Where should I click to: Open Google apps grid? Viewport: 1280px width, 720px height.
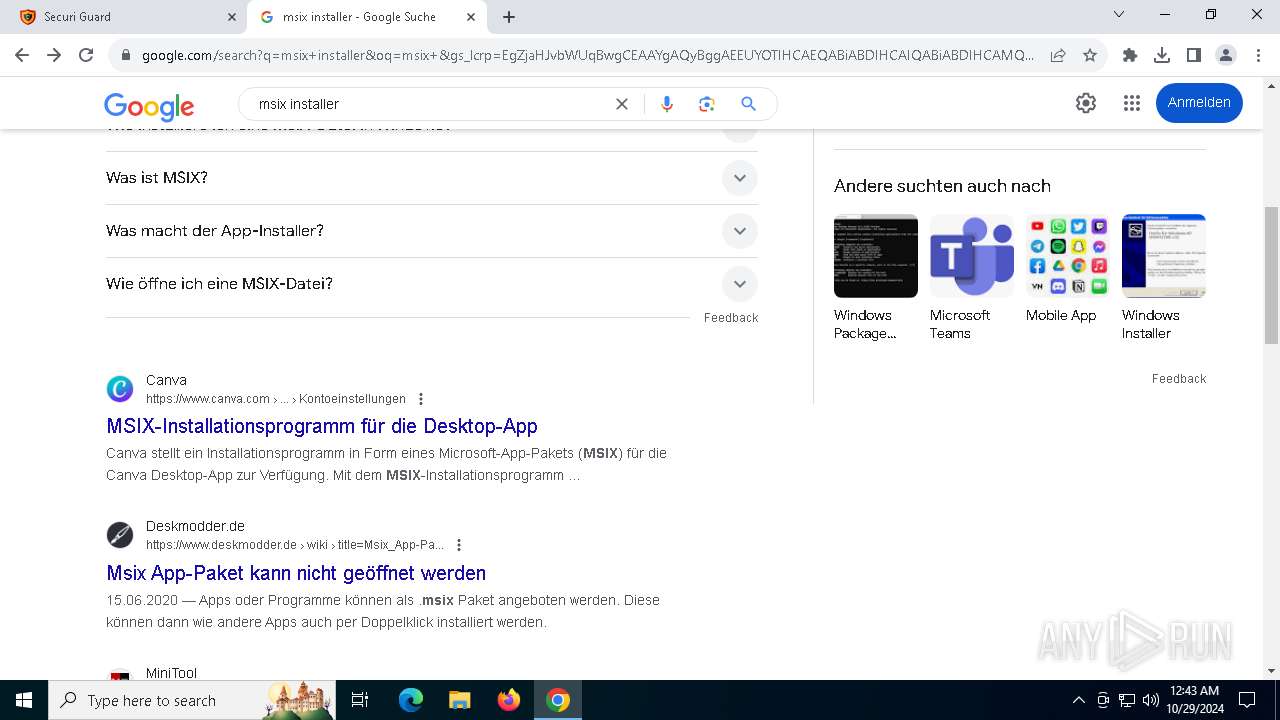coord(1132,103)
